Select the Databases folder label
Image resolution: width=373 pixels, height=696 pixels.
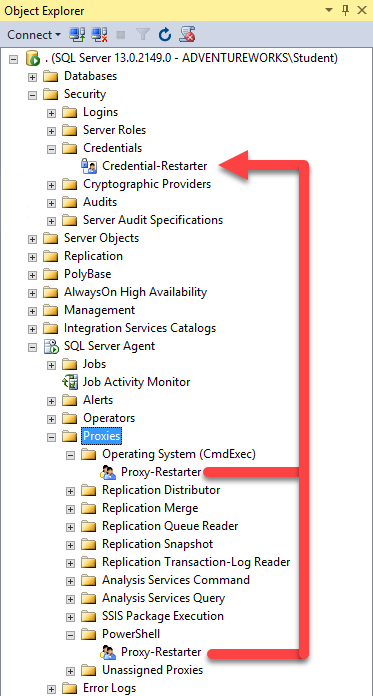coord(91,76)
